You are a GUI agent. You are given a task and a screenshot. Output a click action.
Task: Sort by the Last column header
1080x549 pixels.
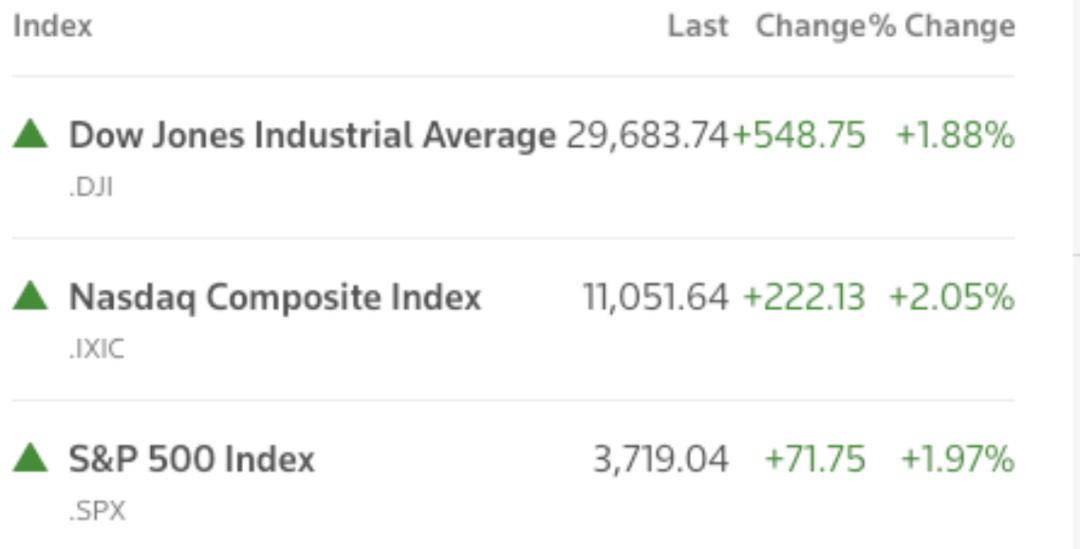click(x=698, y=26)
